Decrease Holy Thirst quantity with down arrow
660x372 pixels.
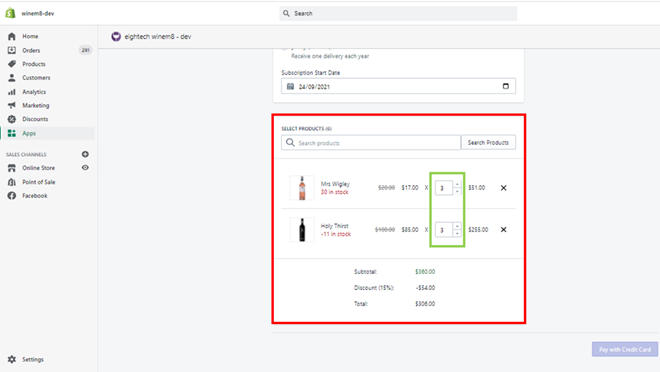[x=457, y=233]
